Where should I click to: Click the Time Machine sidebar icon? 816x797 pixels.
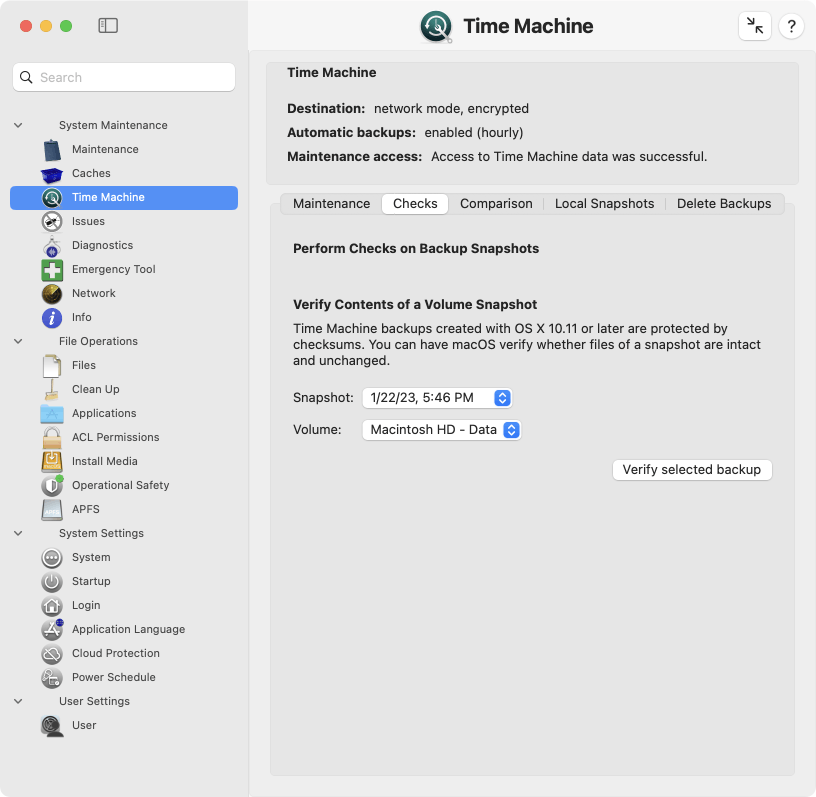click(x=52, y=197)
